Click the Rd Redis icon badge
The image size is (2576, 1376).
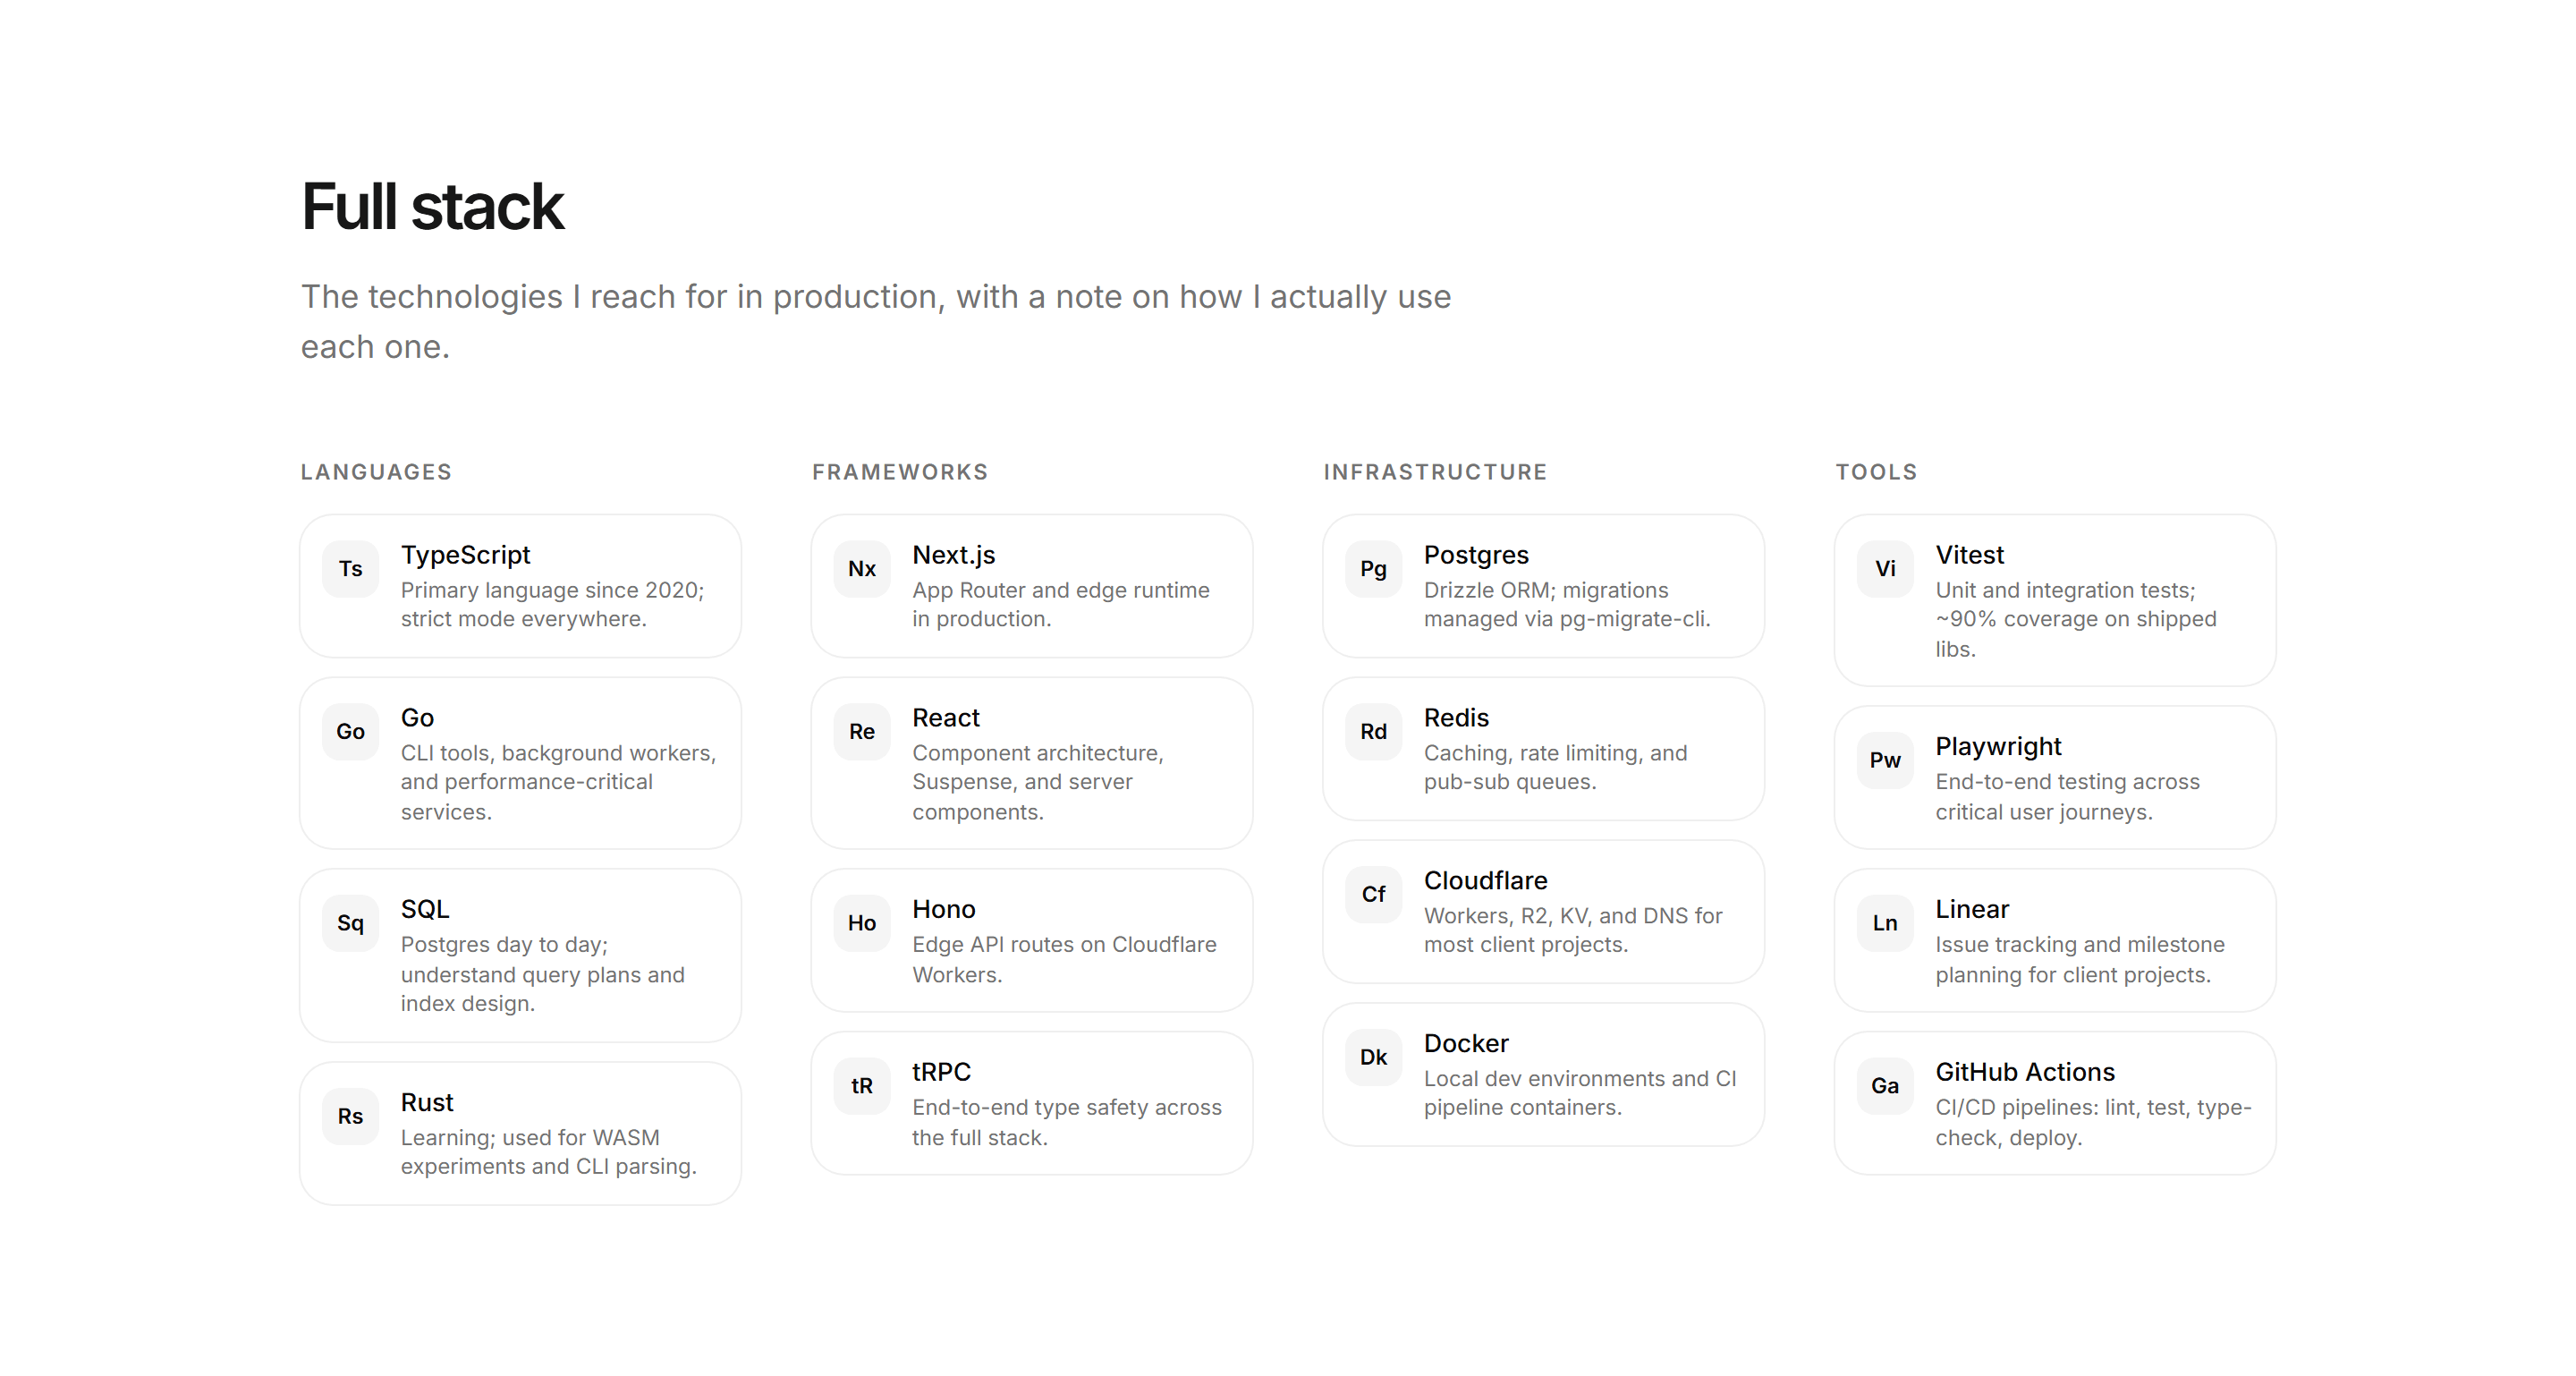coord(1374,732)
